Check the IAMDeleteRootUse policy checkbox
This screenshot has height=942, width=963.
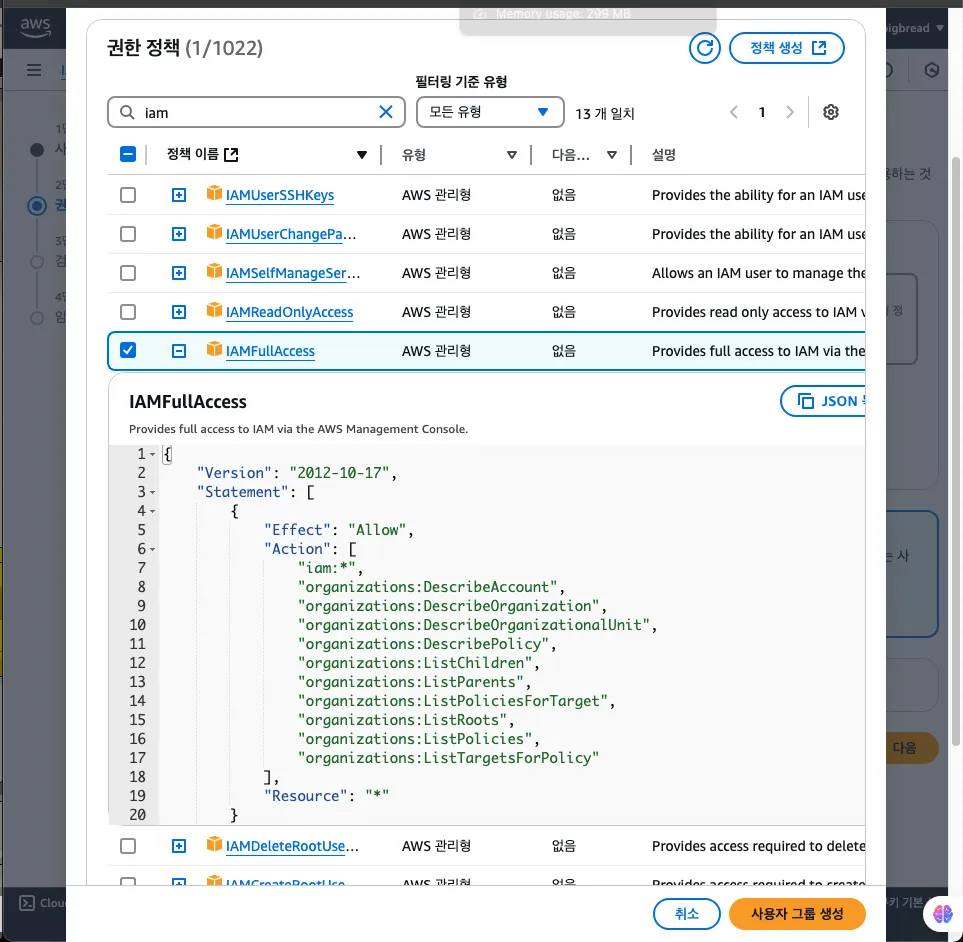tap(128, 846)
